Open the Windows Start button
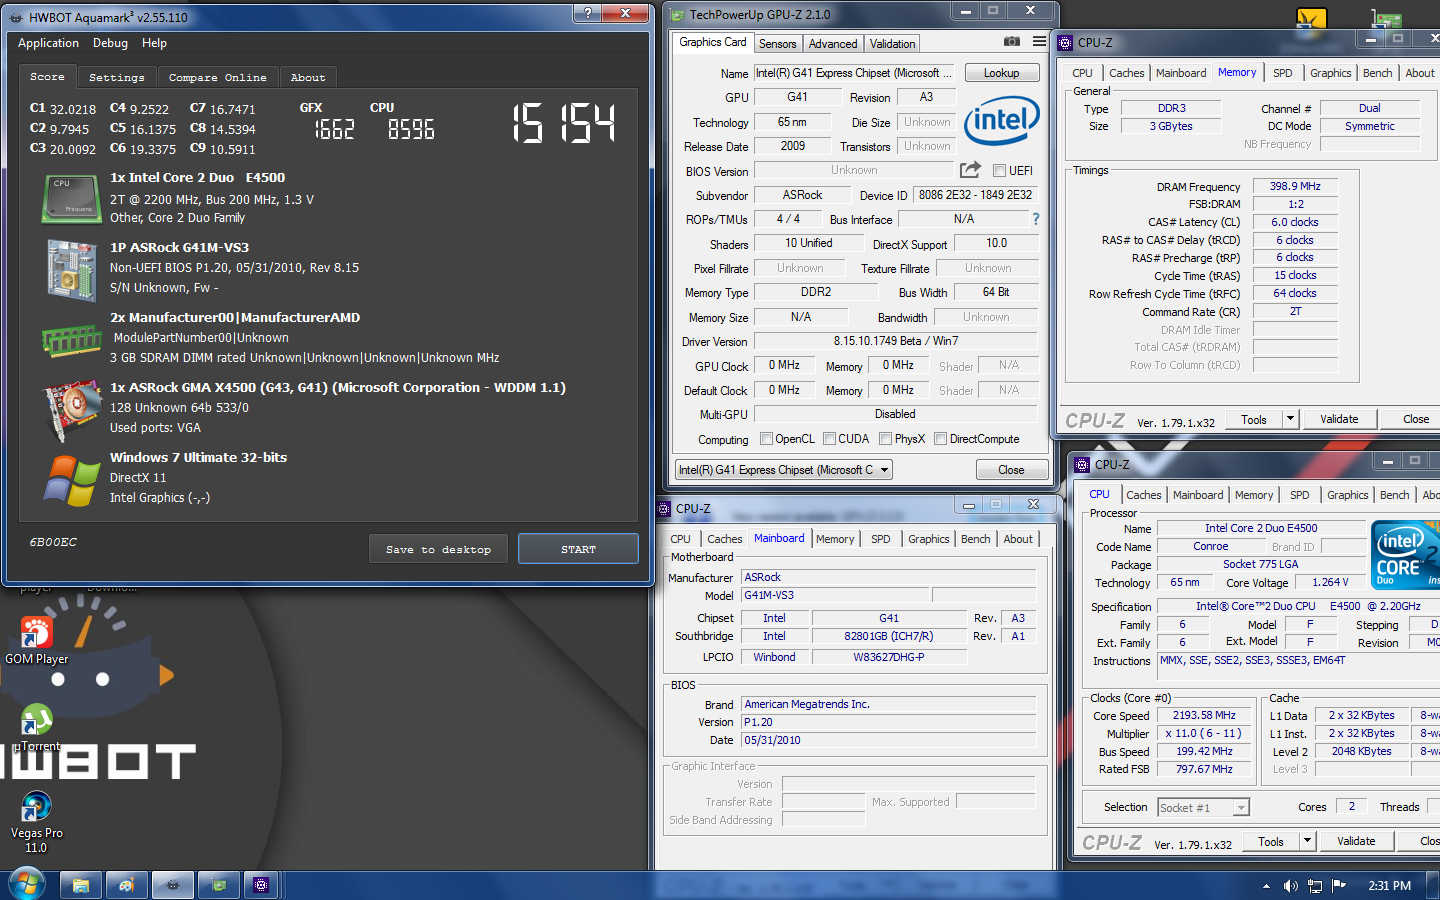 26,885
